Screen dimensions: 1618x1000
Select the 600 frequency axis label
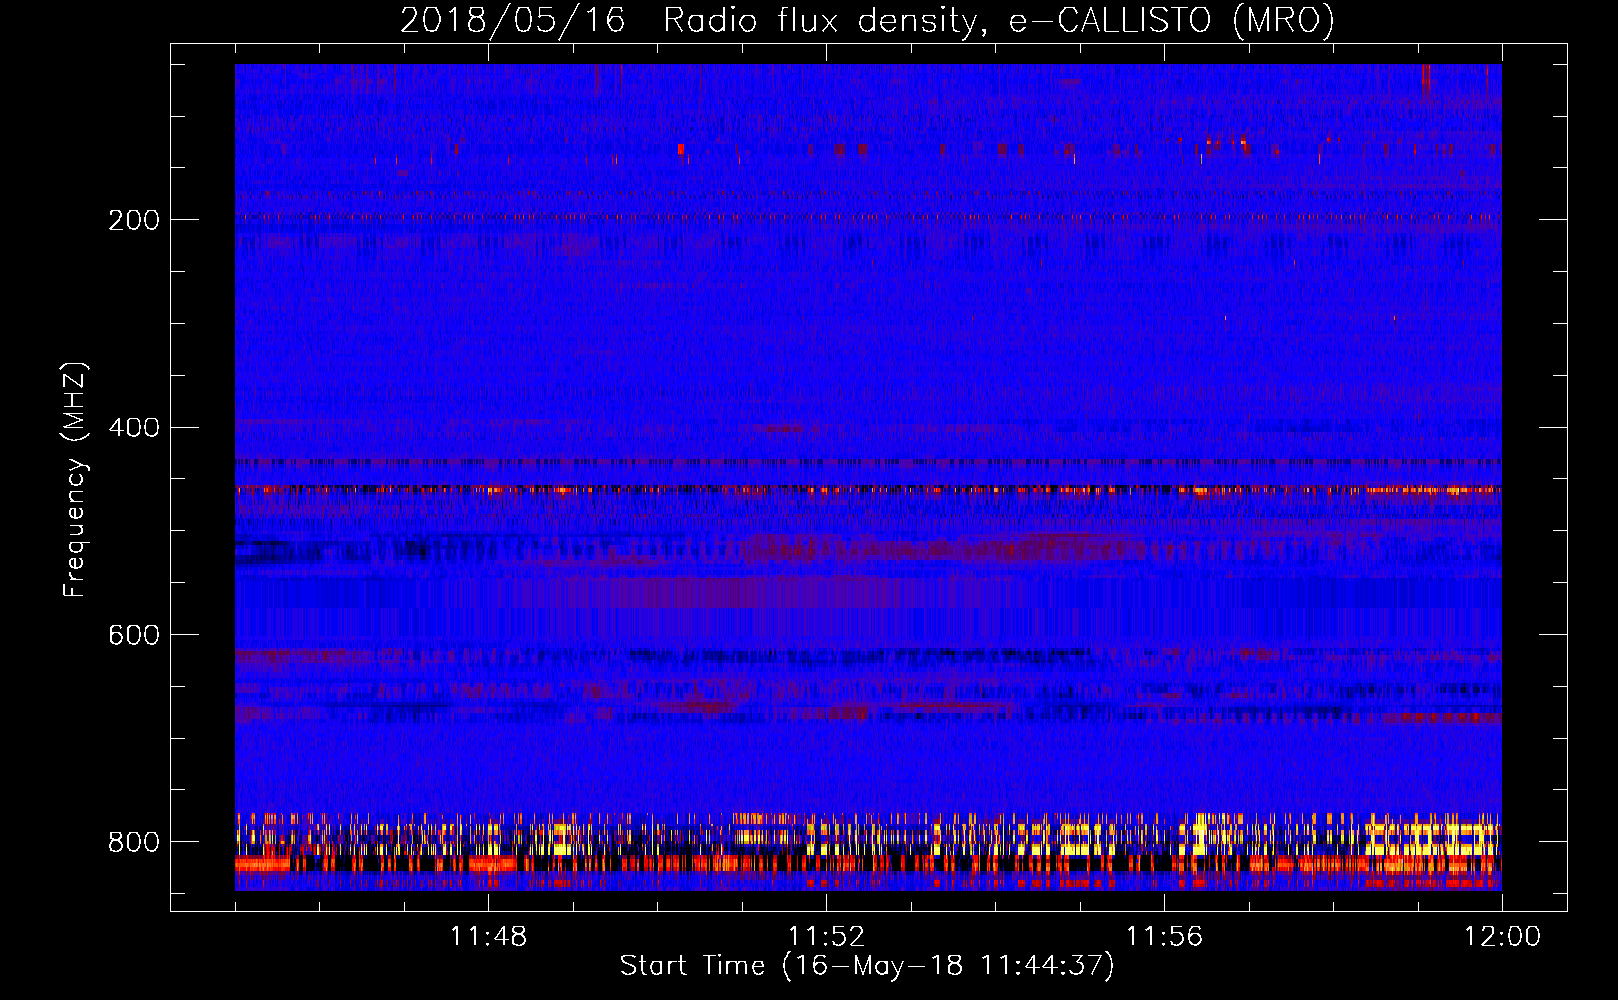point(134,636)
